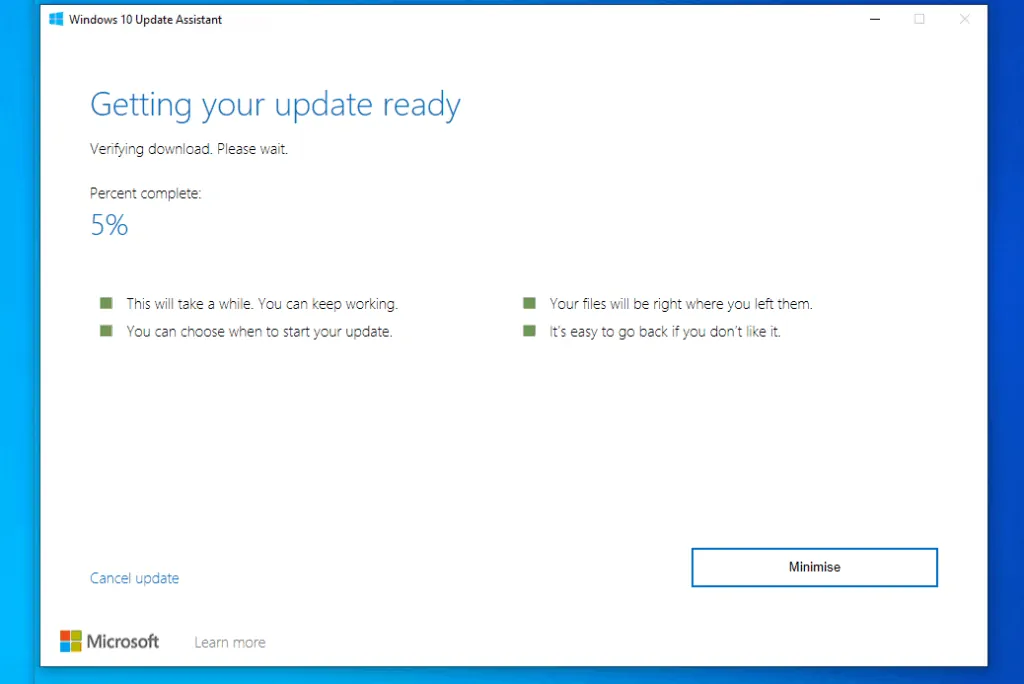Click "It's easy to go back" text
1024x684 pixels.
(665, 331)
